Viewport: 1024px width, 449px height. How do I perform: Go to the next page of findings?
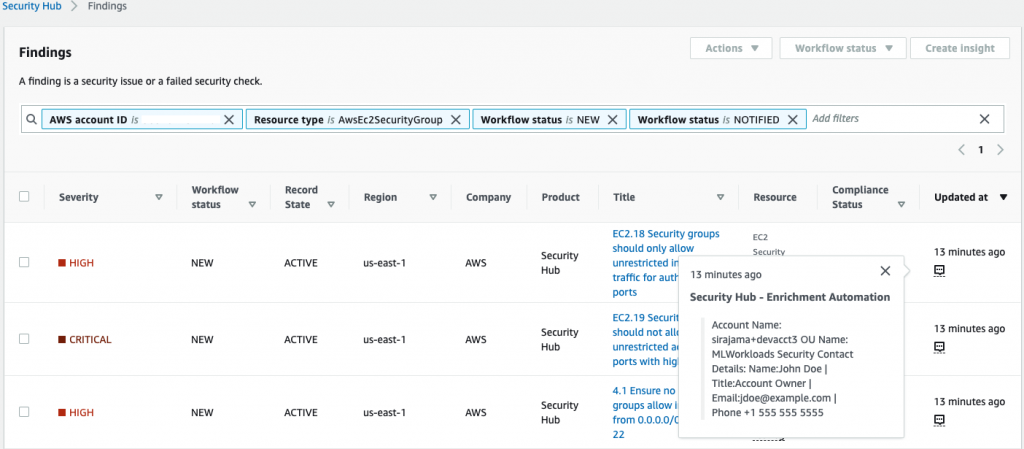(x=1000, y=149)
